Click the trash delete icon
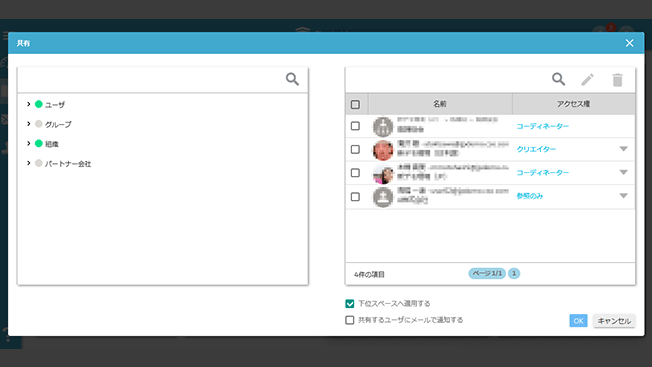The height and width of the screenshot is (367, 652). (617, 80)
